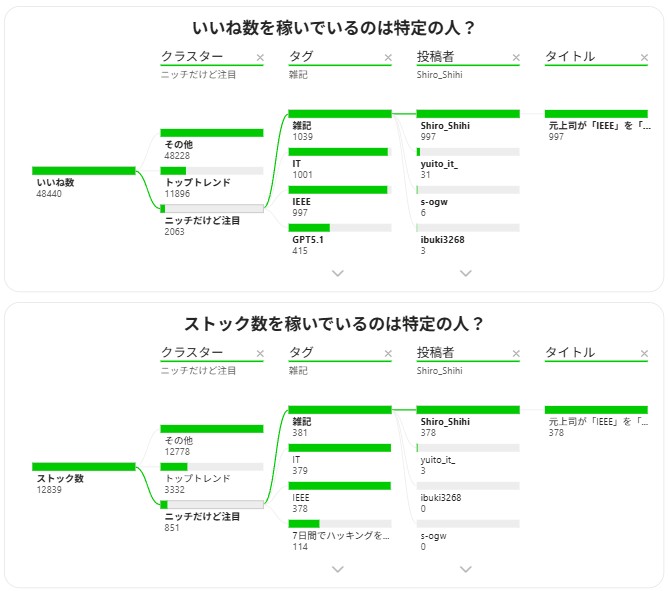
Task: Remove クラスター level in the いいね数 tree
Action: 260,58
